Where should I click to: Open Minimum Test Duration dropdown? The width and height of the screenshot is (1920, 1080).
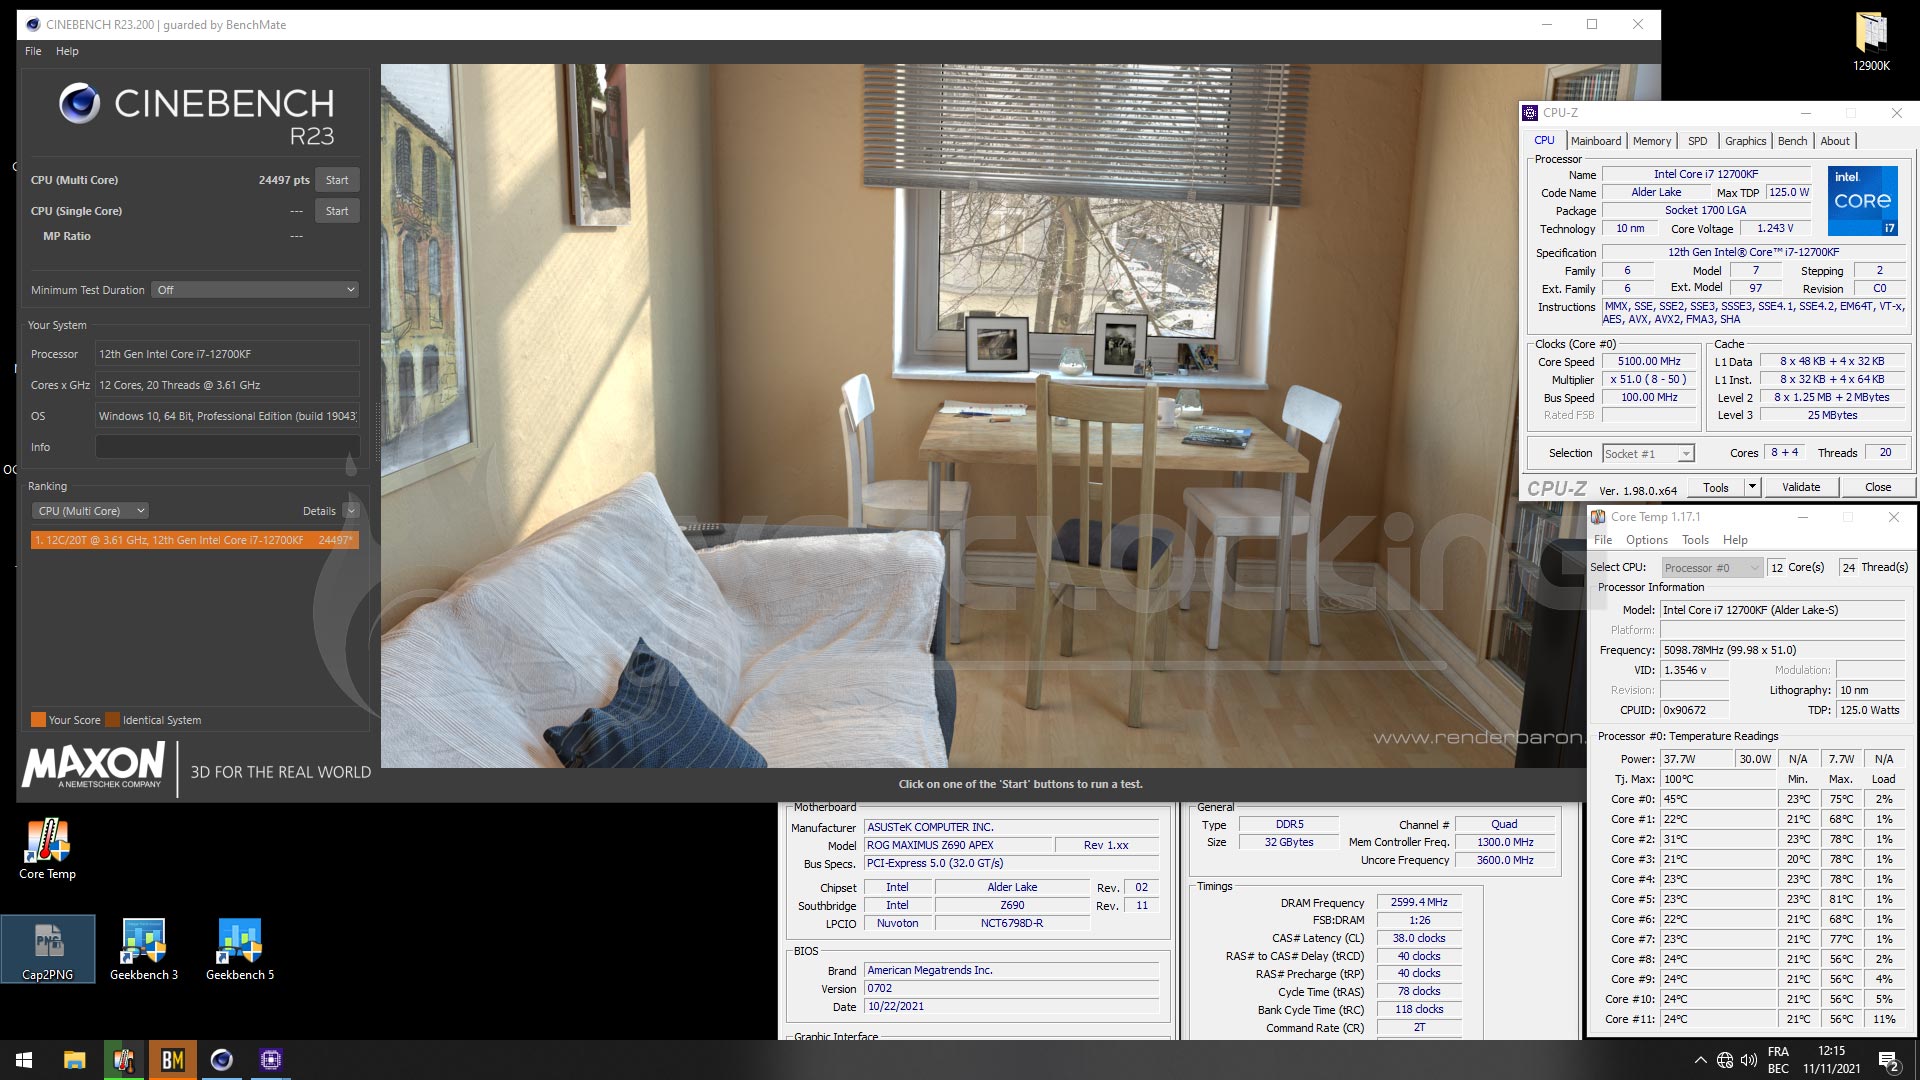pos(256,290)
